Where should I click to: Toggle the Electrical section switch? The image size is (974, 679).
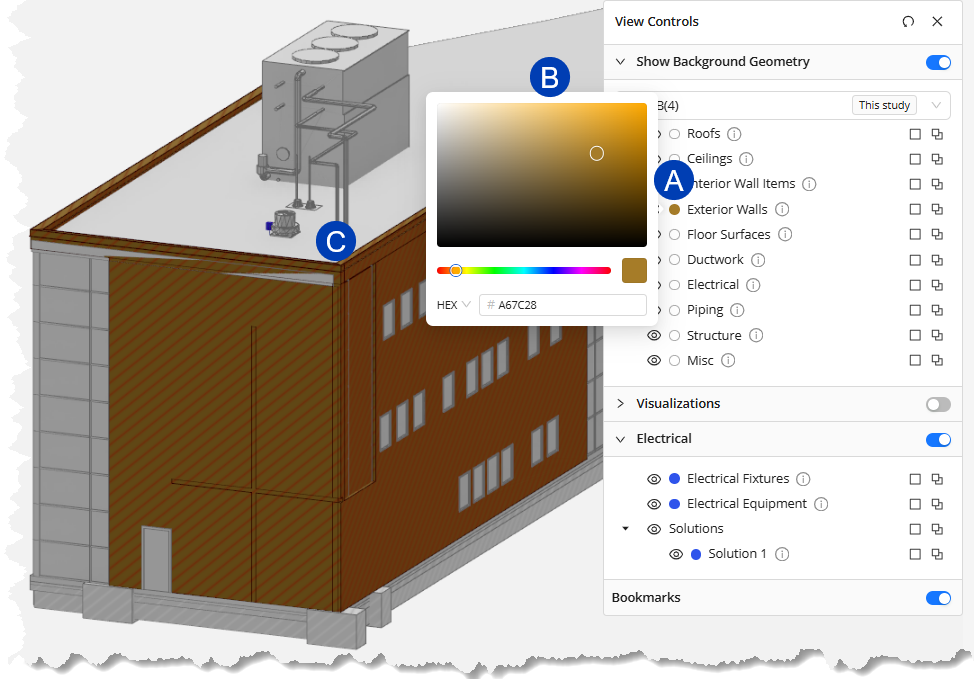pyautogui.click(x=938, y=440)
